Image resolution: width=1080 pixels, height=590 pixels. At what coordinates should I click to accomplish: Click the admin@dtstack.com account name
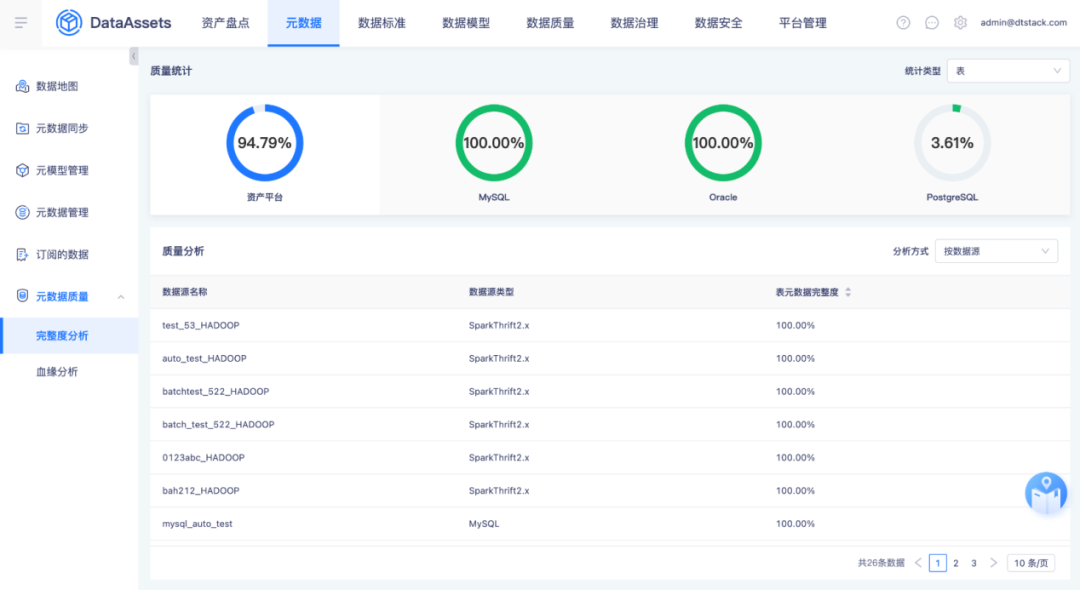click(x=1024, y=23)
